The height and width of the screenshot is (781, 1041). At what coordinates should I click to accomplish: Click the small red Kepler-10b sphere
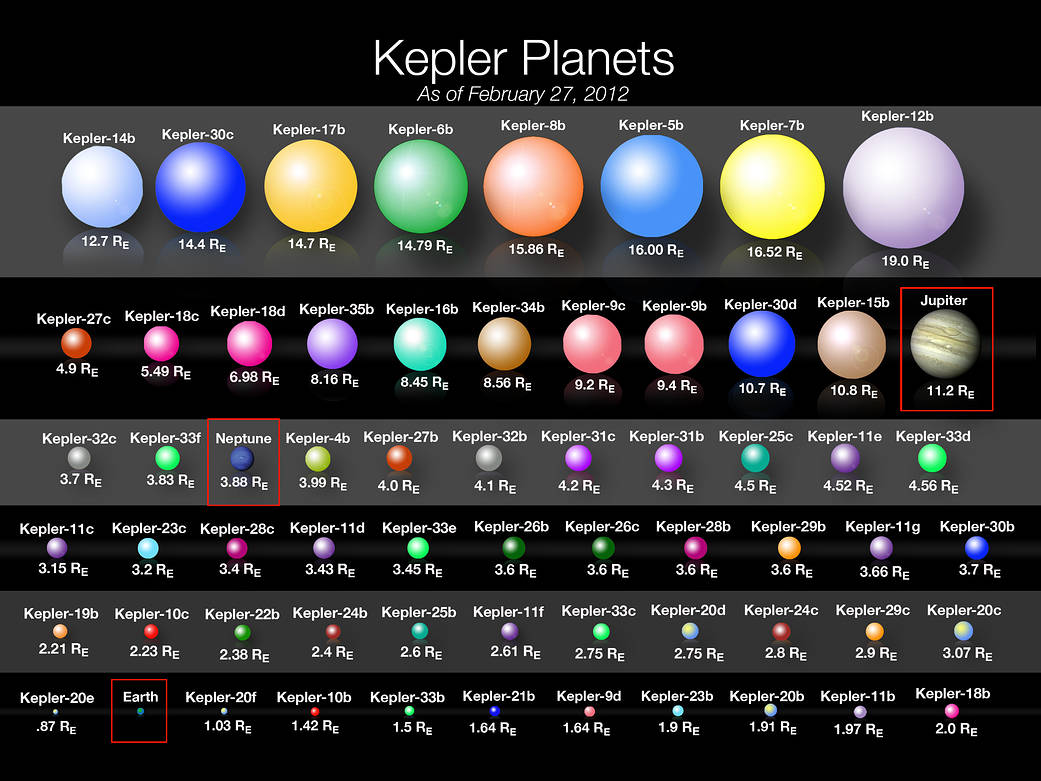[x=315, y=711]
